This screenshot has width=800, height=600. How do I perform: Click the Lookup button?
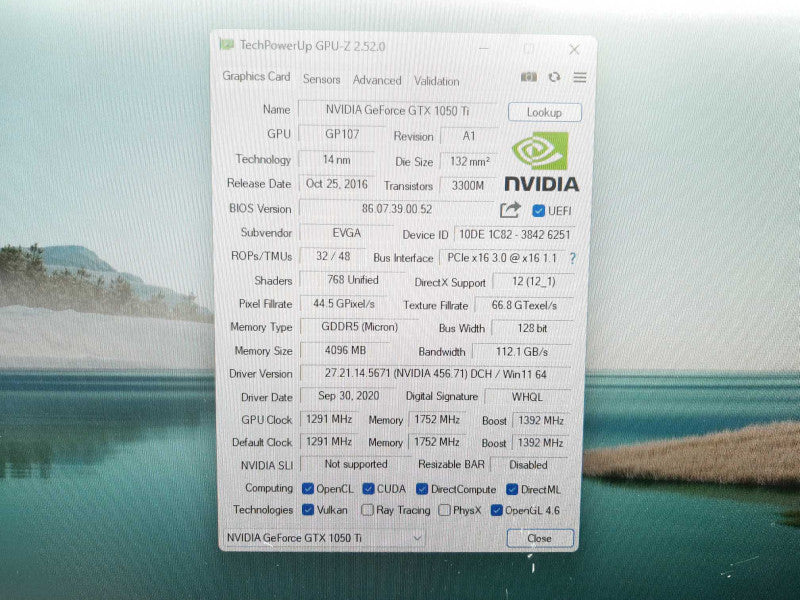544,112
